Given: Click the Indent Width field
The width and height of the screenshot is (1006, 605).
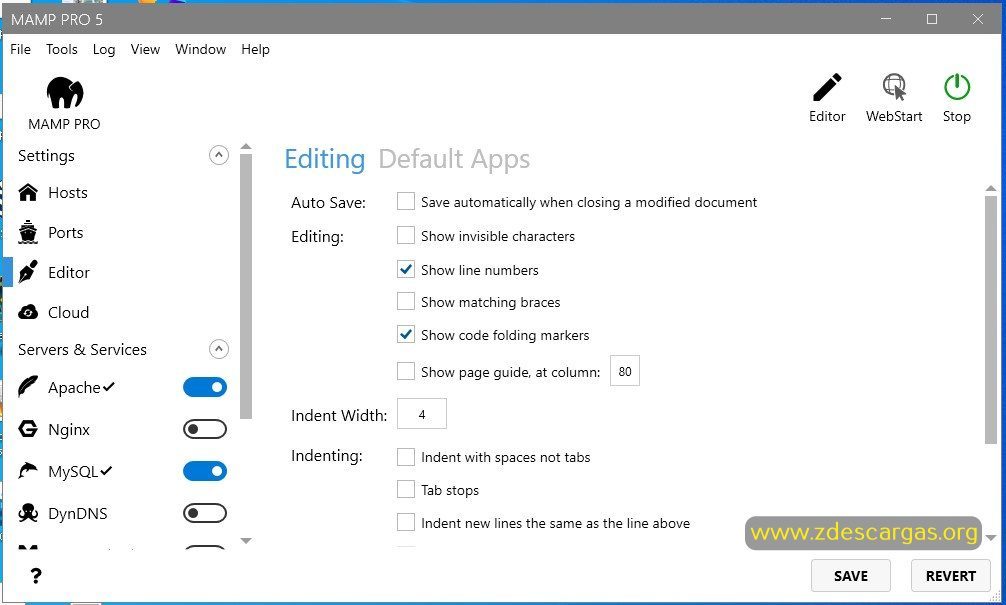Looking at the screenshot, I should click(x=422, y=414).
